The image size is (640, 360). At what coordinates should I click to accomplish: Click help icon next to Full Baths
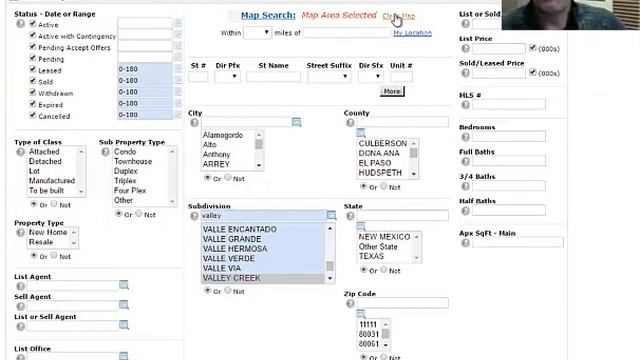point(465,162)
